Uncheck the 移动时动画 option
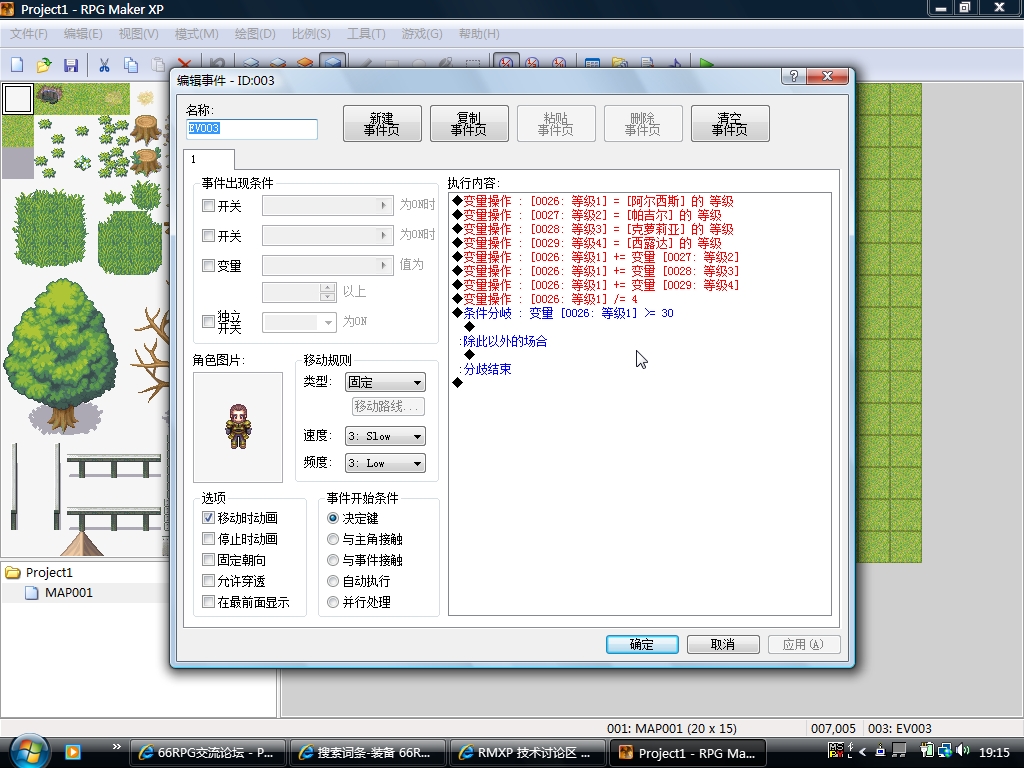The height and width of the screenshot is (768, 1024). 208,518
